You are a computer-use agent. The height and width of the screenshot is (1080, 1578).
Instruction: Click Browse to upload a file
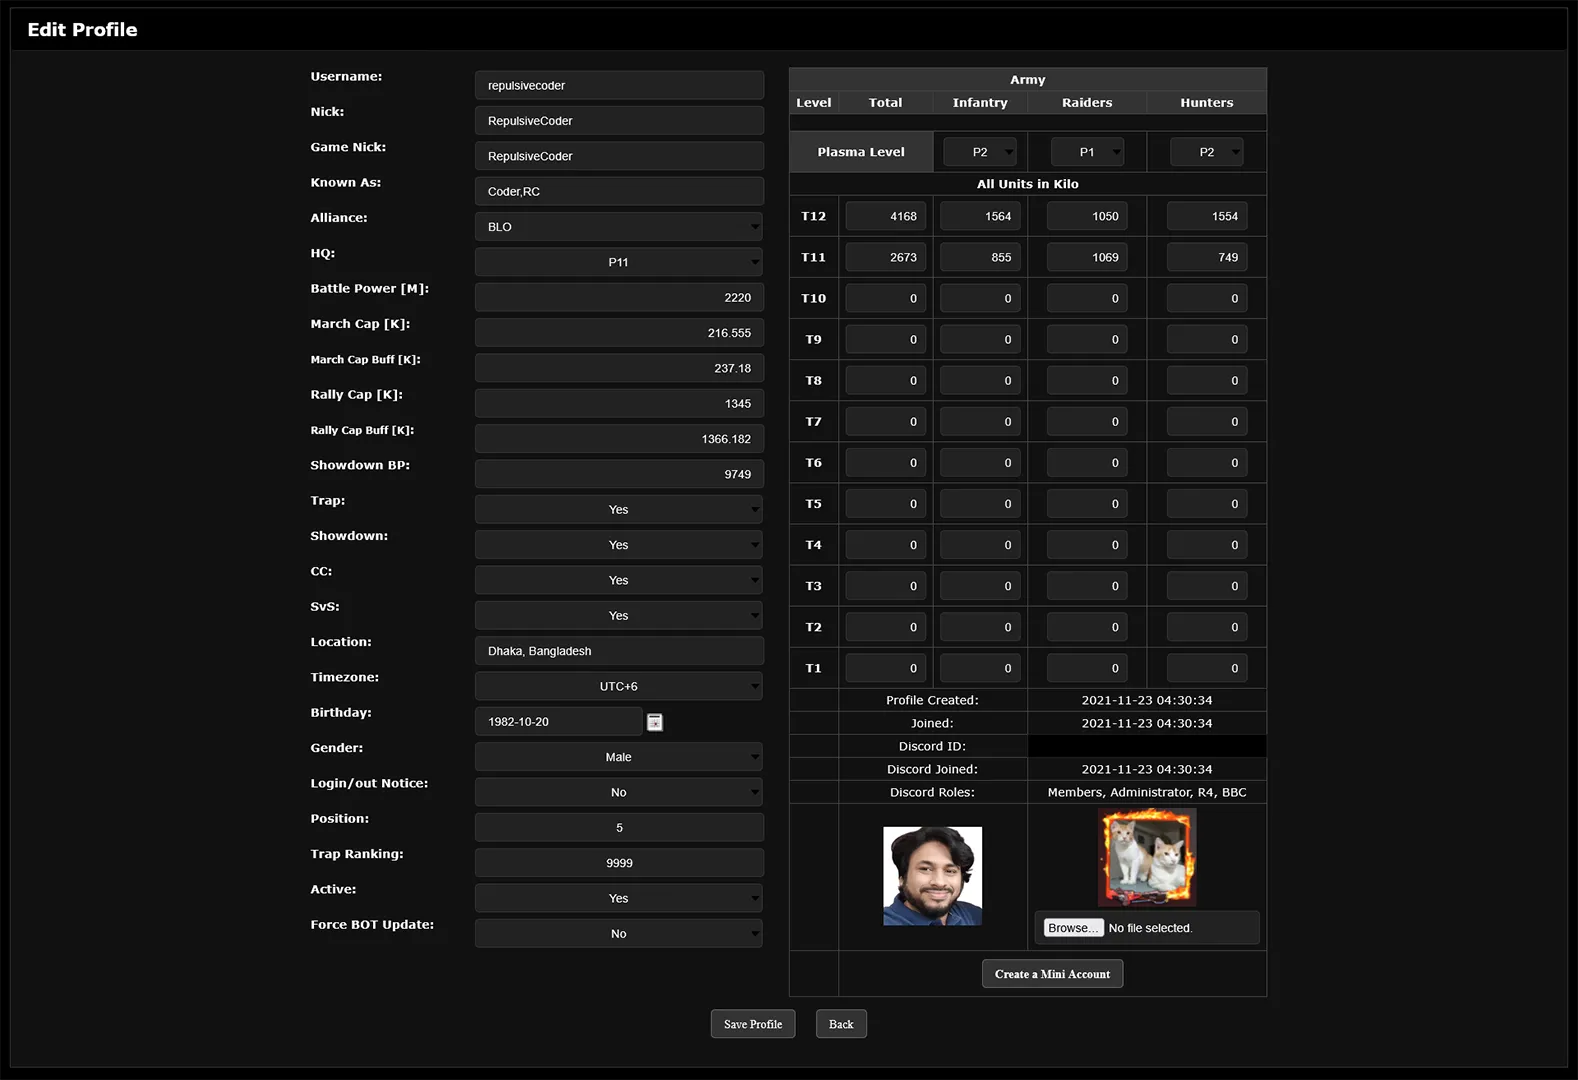tap(1073, 928)
